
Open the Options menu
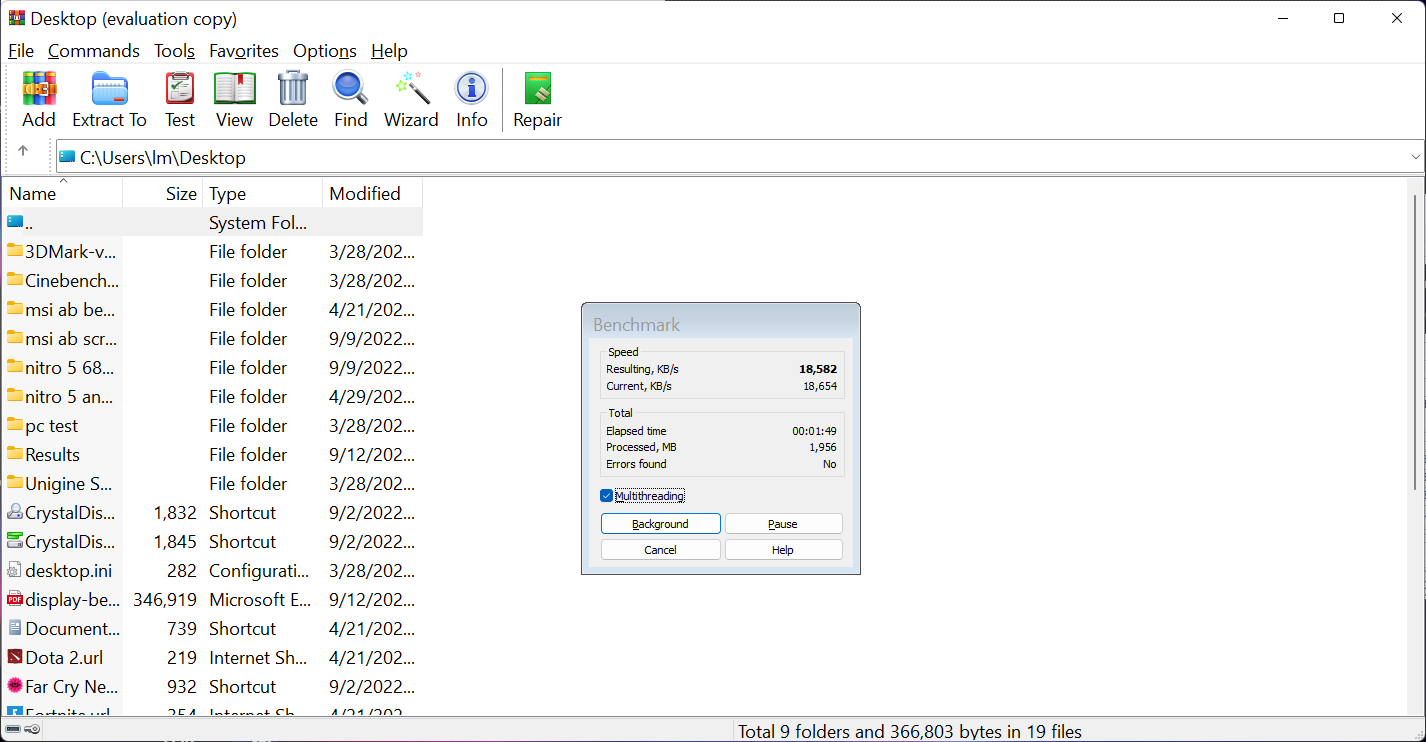(325, 51)
